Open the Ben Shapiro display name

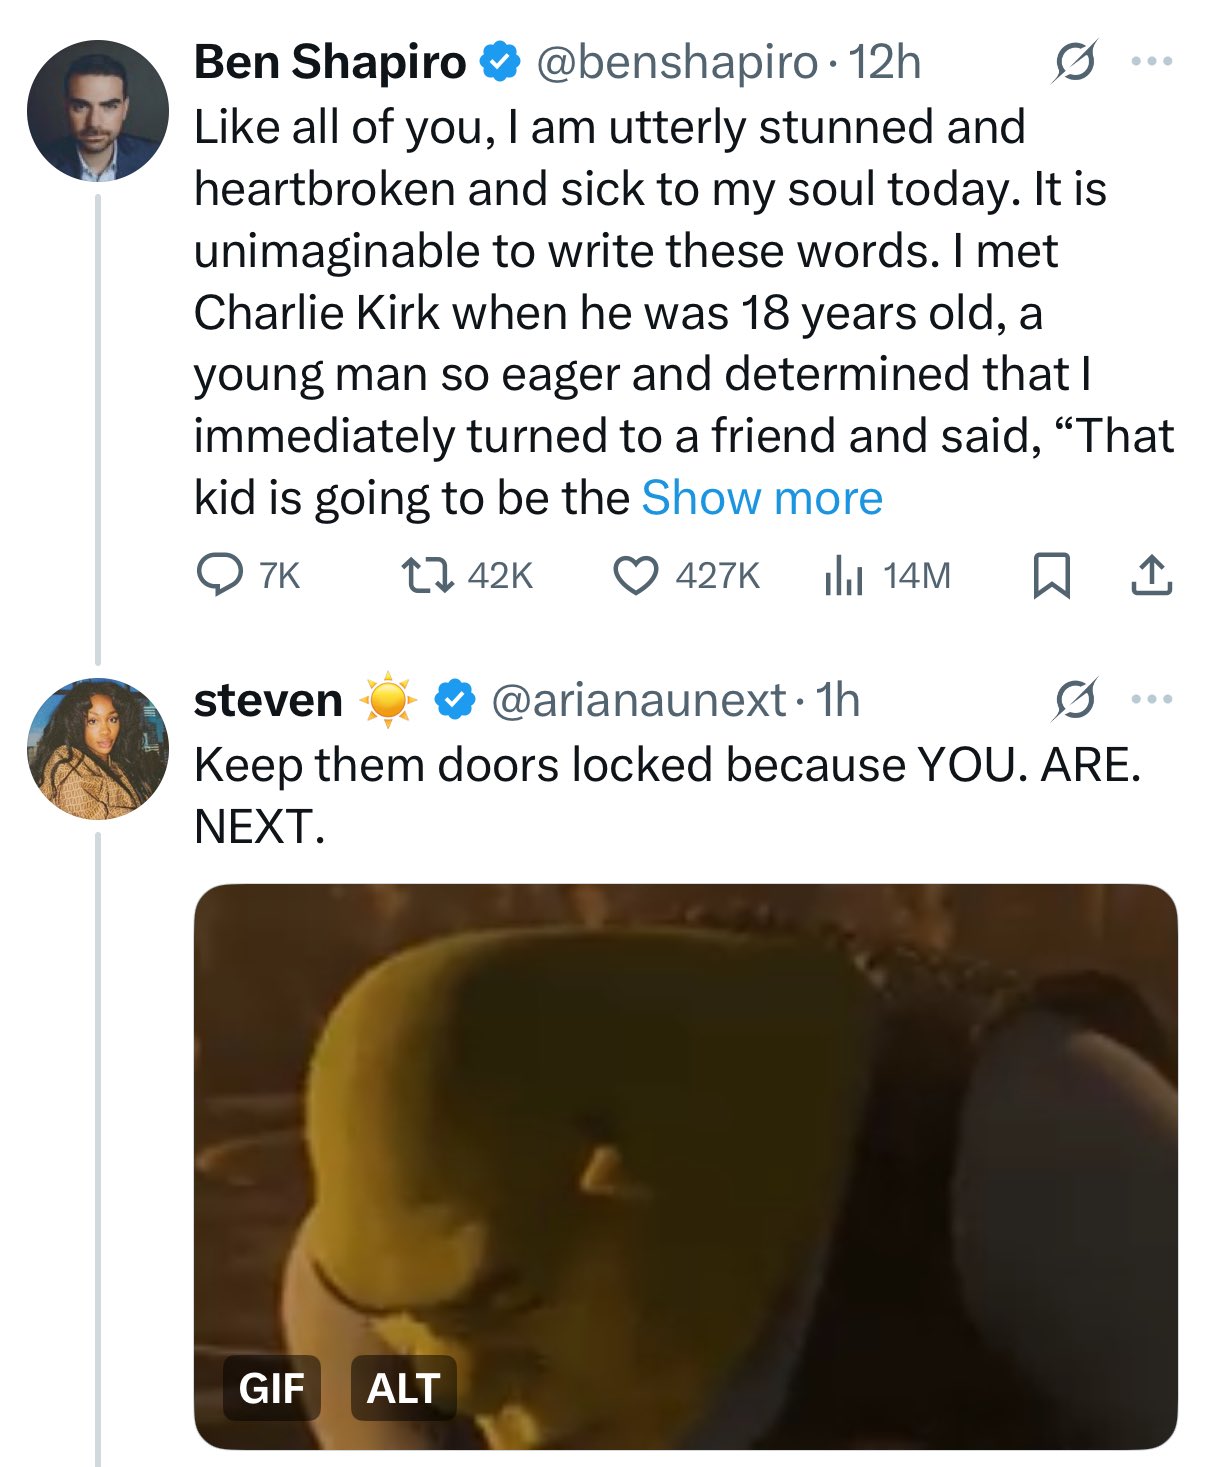click(x=330, y=62)
